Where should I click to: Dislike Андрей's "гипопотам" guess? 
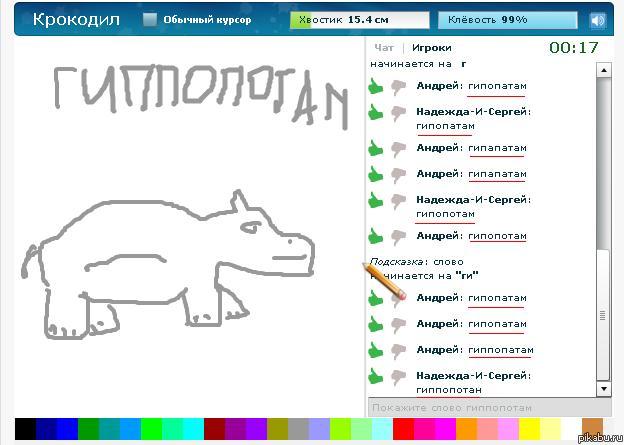(x=398, y=236)
